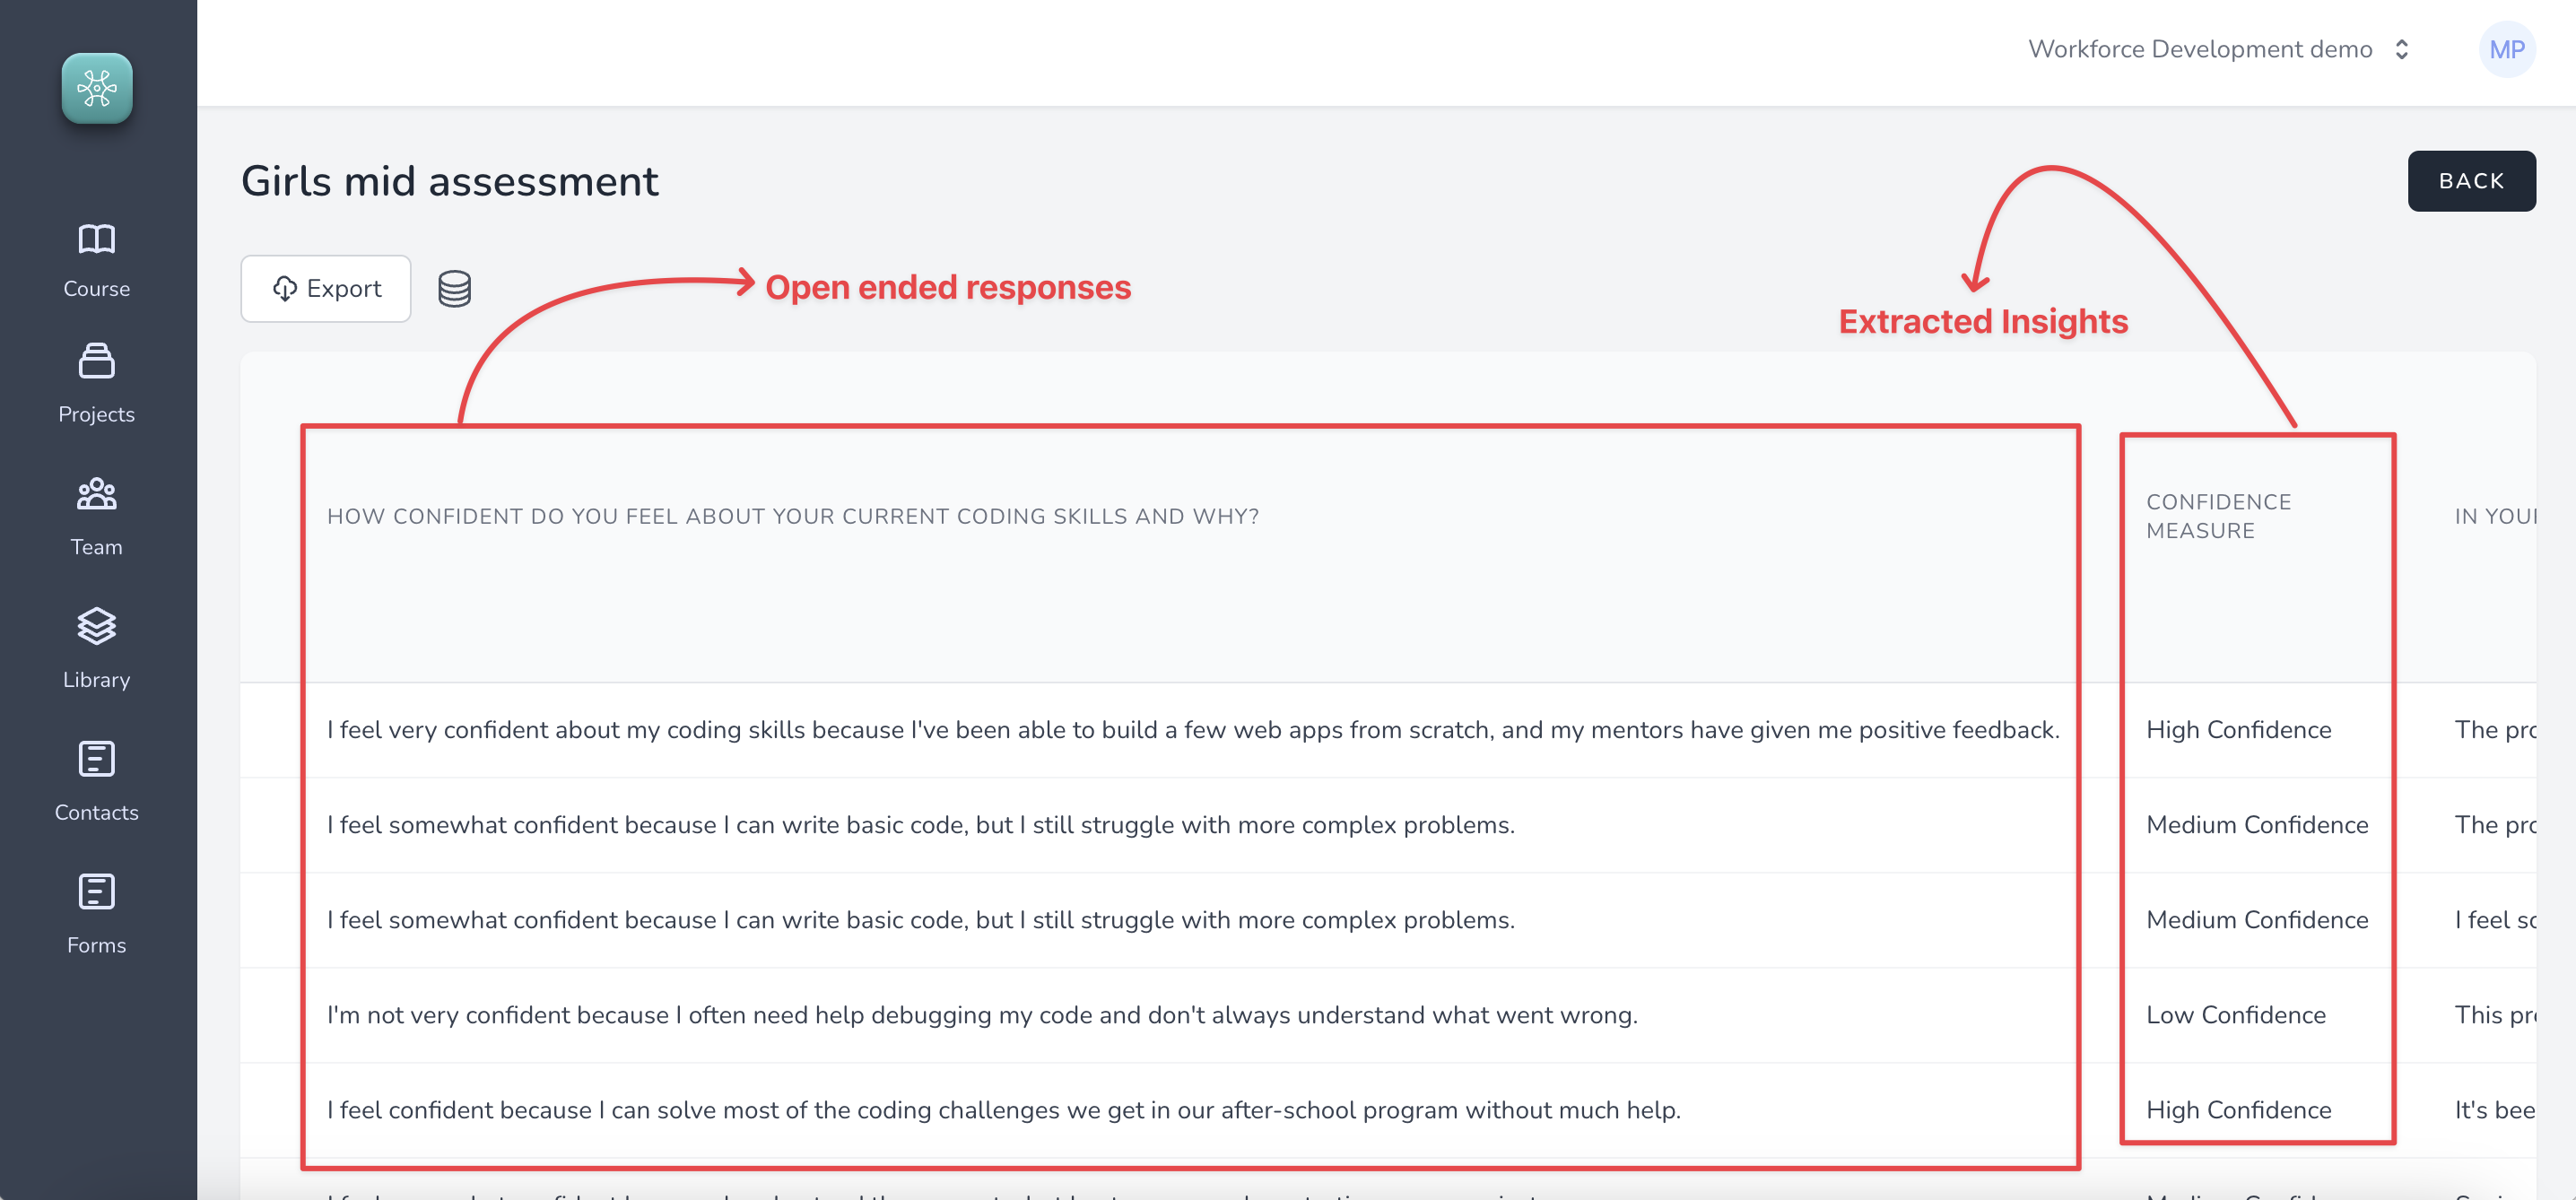Click the MP user avatar

[x=2507, y=50]
